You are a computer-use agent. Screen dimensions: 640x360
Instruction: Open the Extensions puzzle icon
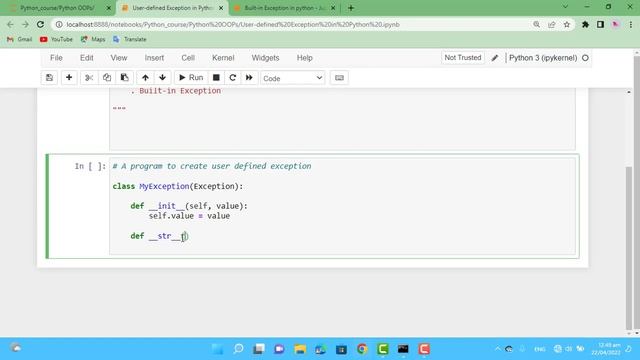(x=585, y=24)
